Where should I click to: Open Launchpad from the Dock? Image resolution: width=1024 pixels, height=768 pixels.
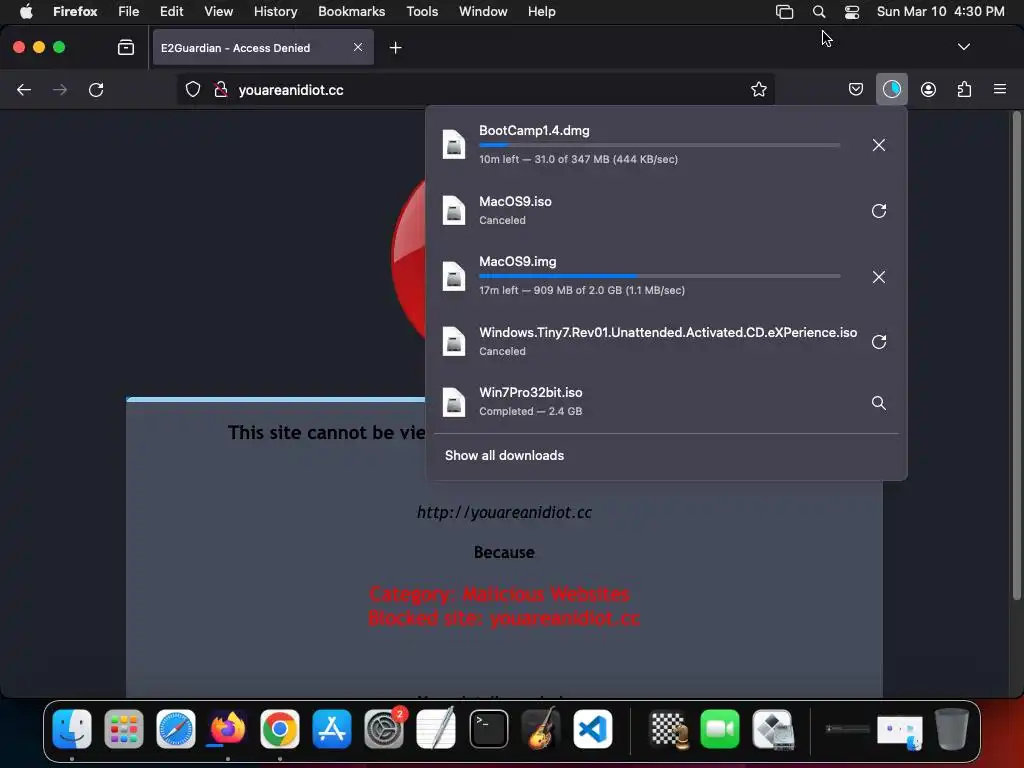click(123, 729)
